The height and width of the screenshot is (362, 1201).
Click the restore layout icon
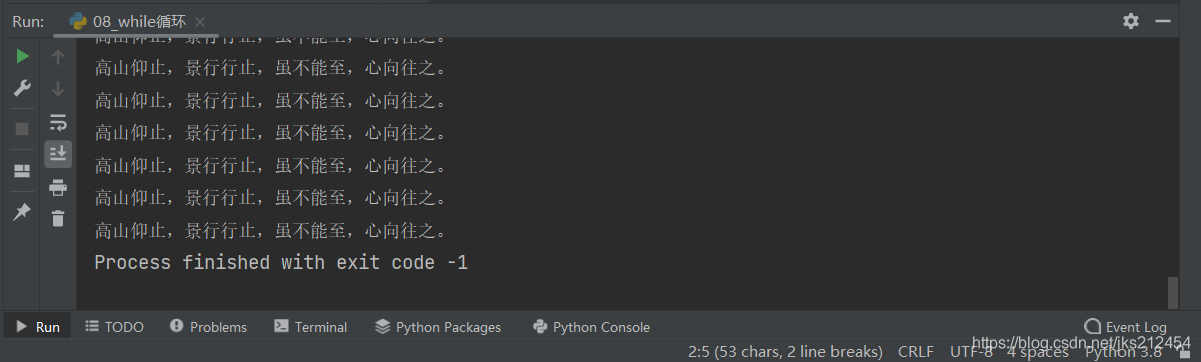tap(22, 171)
